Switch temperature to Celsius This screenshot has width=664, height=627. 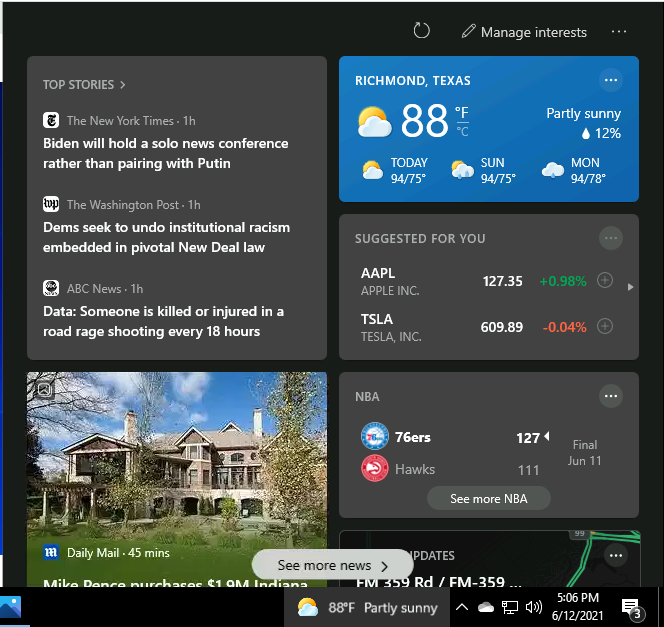coord(462,132)
